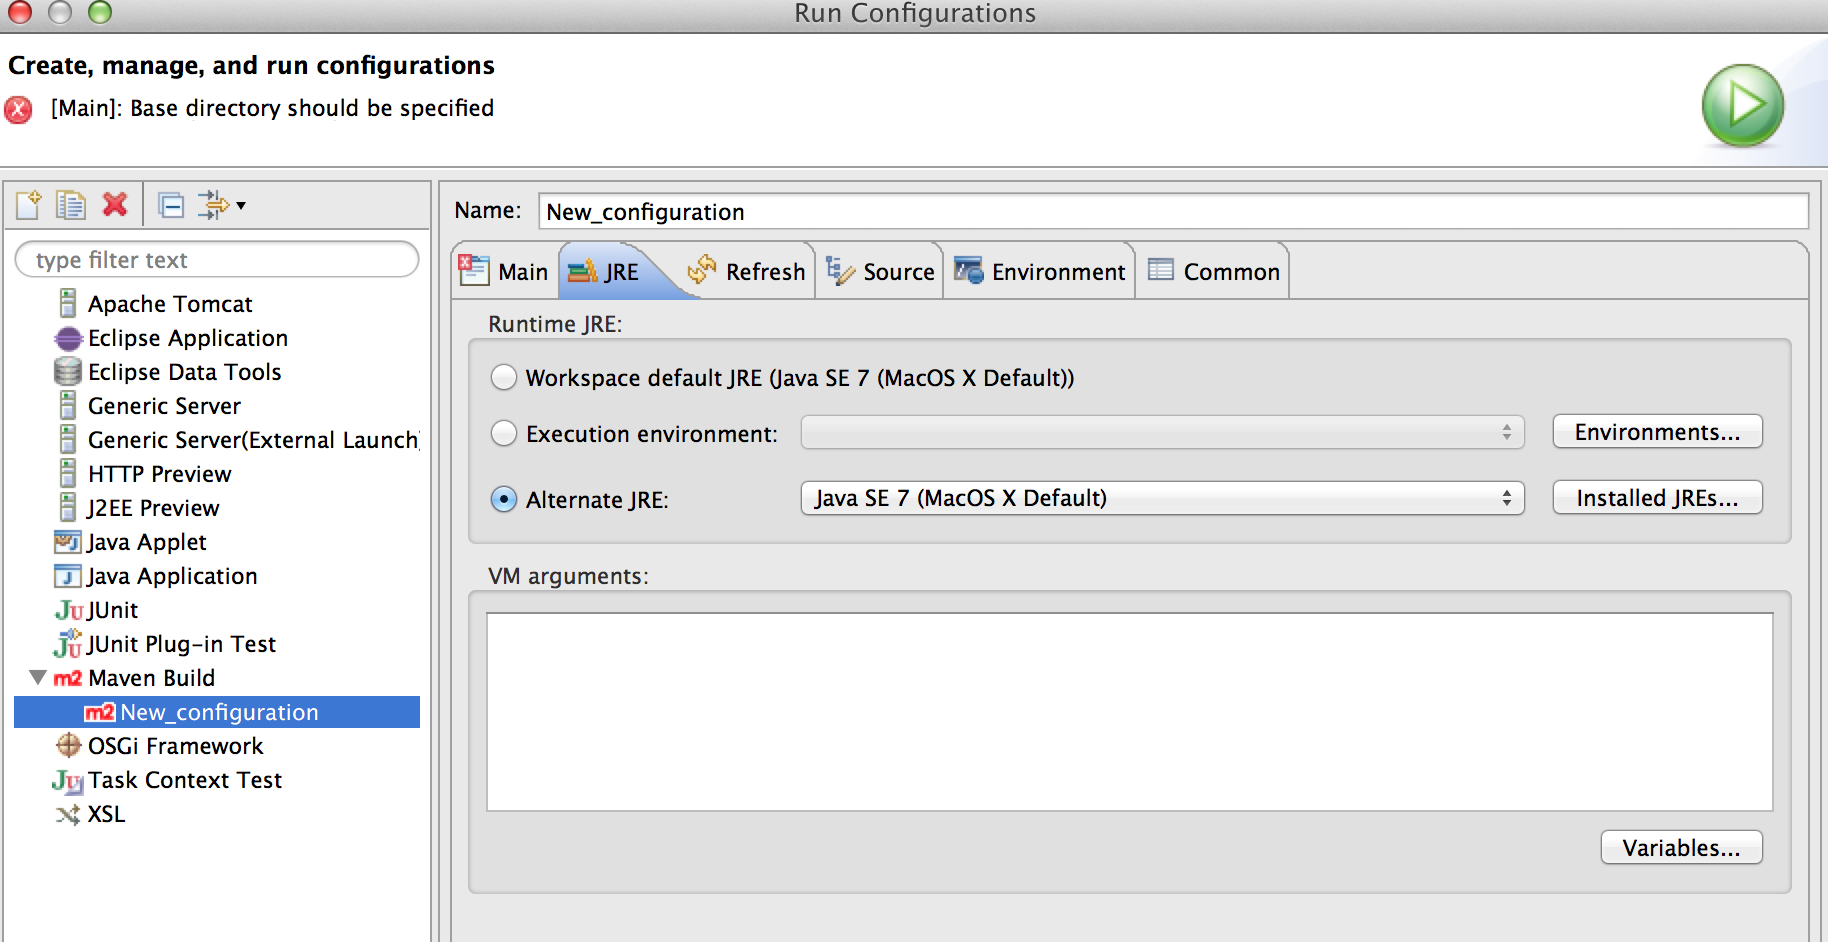
Task: Select Workspace default JRE radio button
Action: 504,377
